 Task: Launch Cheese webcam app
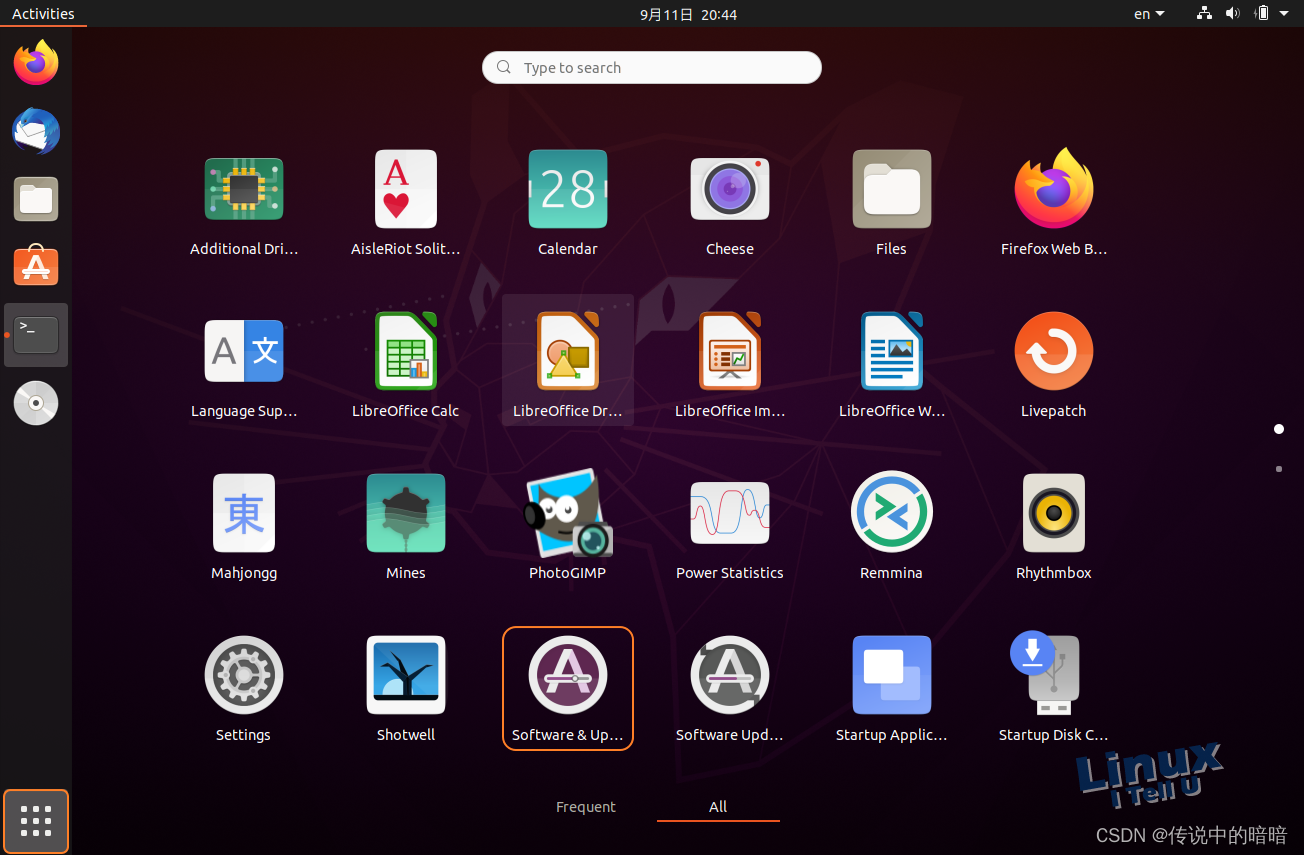(730, 204)
